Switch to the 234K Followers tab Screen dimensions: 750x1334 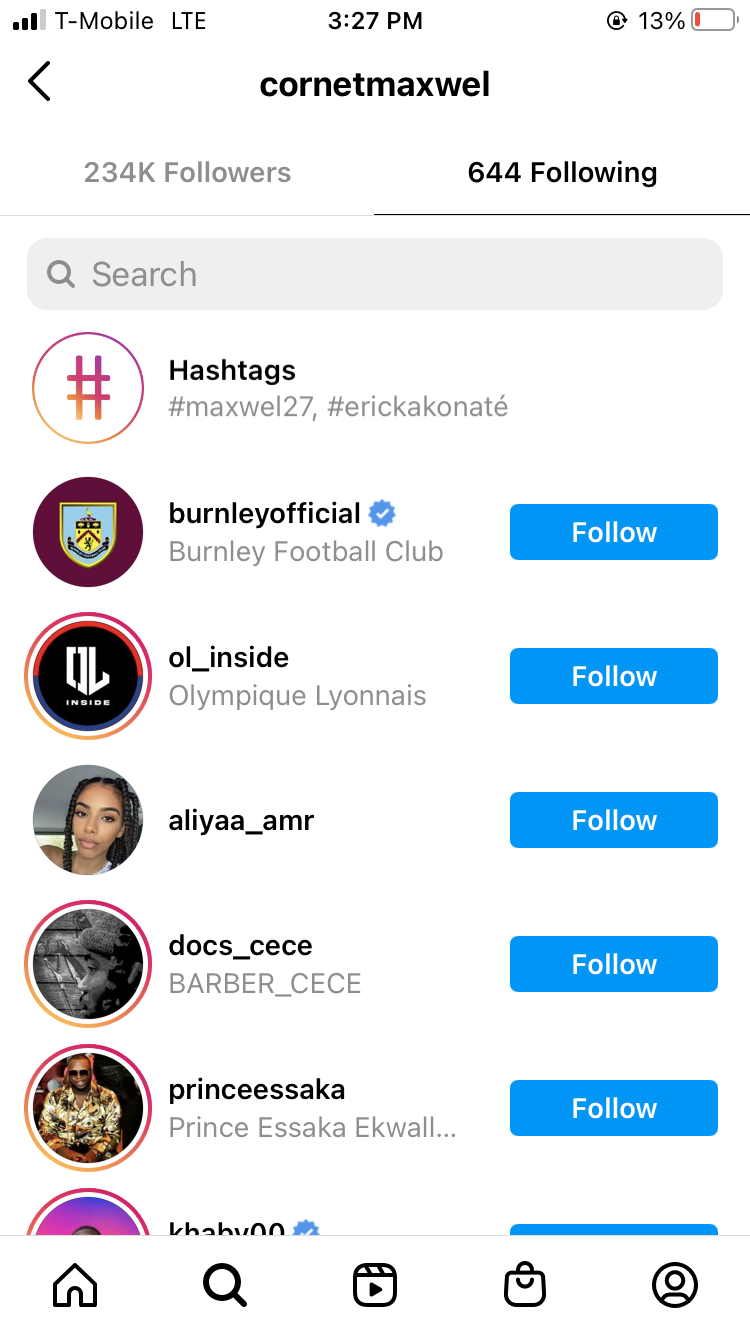coord(187,173)
